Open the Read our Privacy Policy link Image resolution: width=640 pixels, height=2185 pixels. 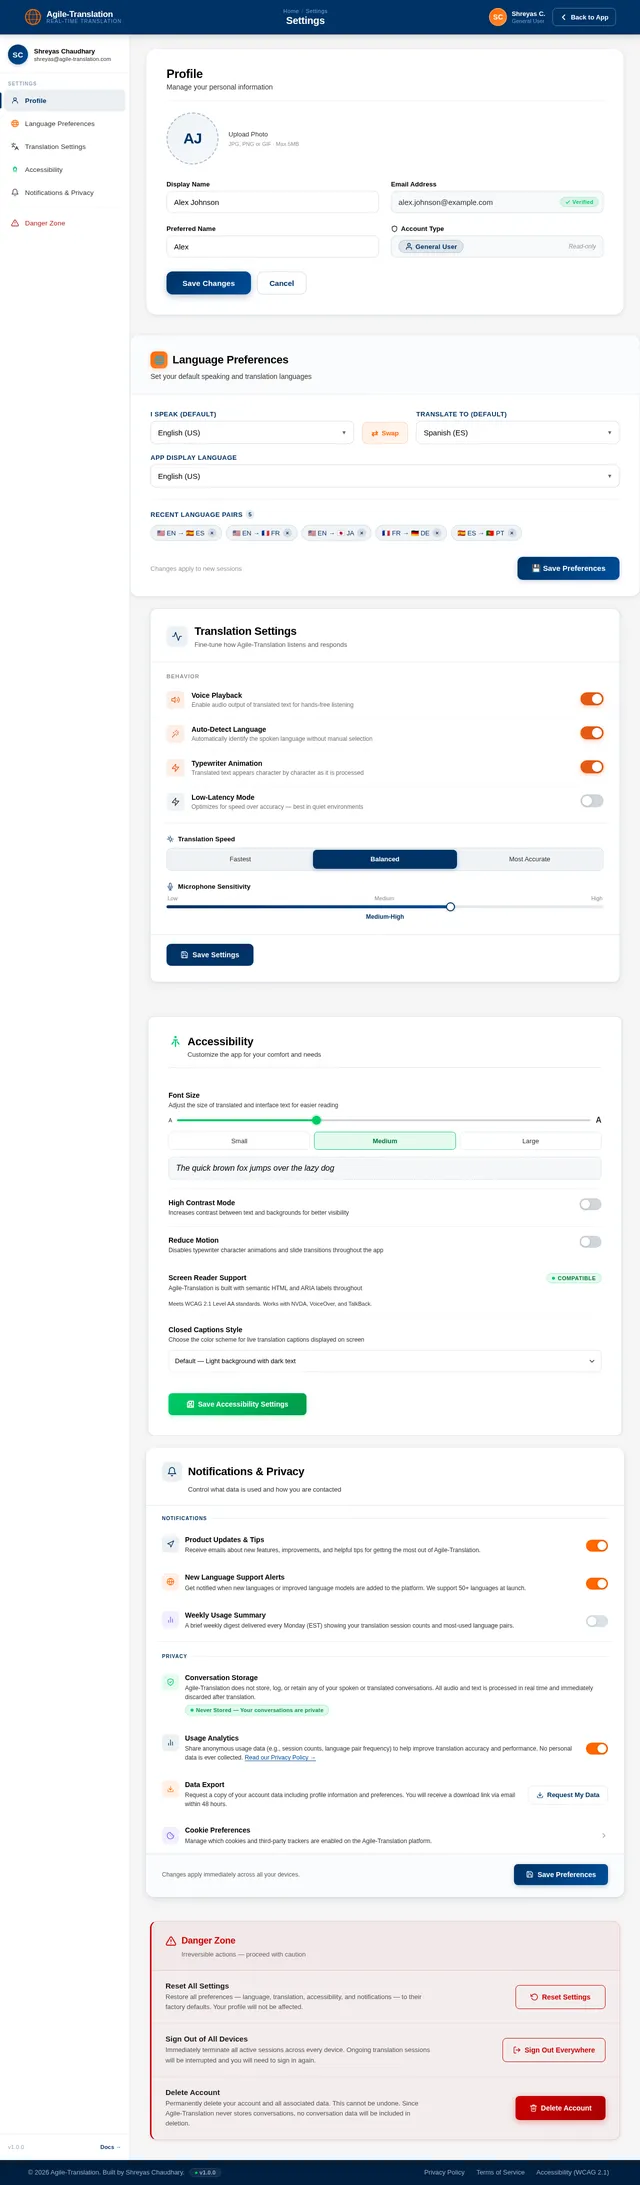(280, 1758)
